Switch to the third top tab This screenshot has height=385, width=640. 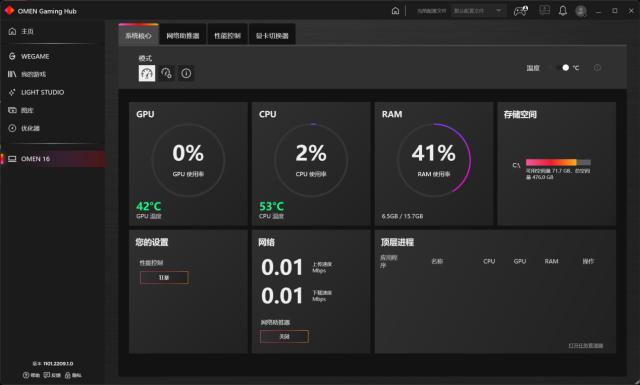coord(228,36)
